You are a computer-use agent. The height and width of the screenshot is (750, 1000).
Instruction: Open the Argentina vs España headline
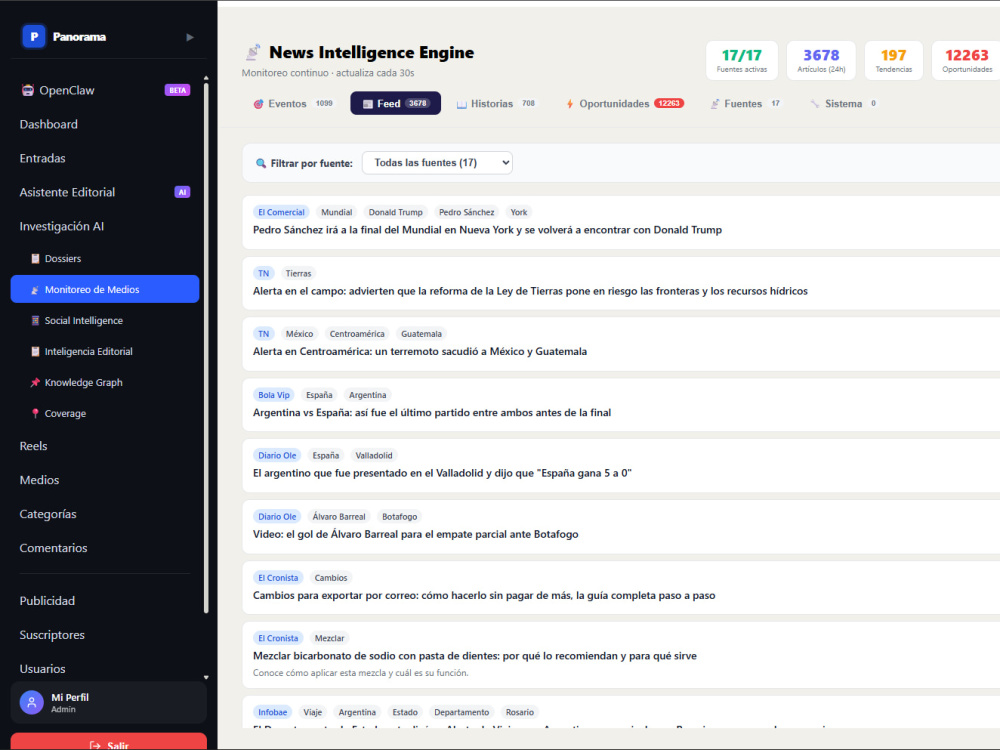click(432, 413)
